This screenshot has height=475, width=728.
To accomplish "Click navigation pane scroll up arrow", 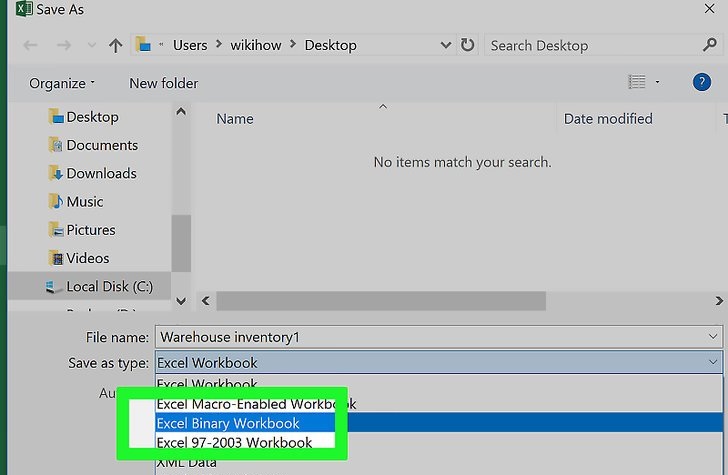I will [181, 111].
